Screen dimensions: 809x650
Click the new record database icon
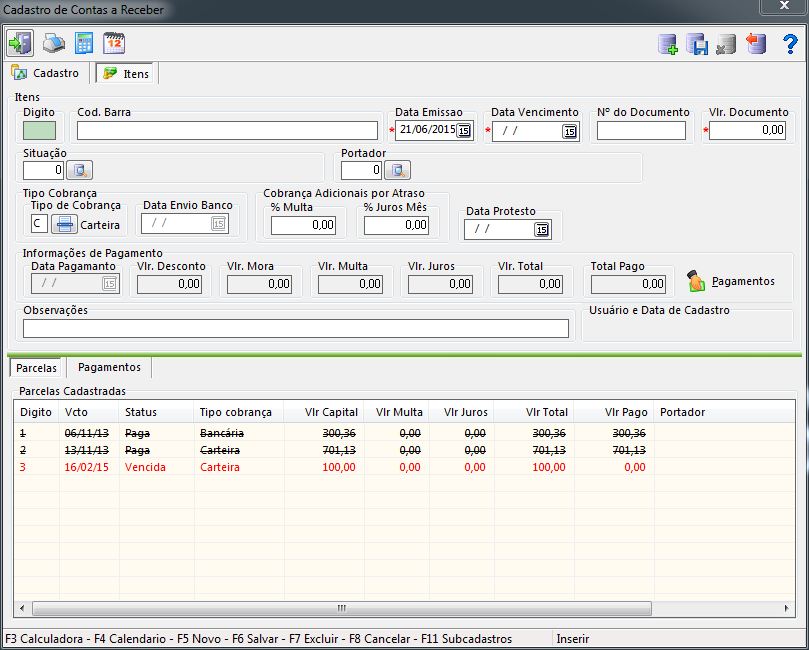[x=668, y=44]
